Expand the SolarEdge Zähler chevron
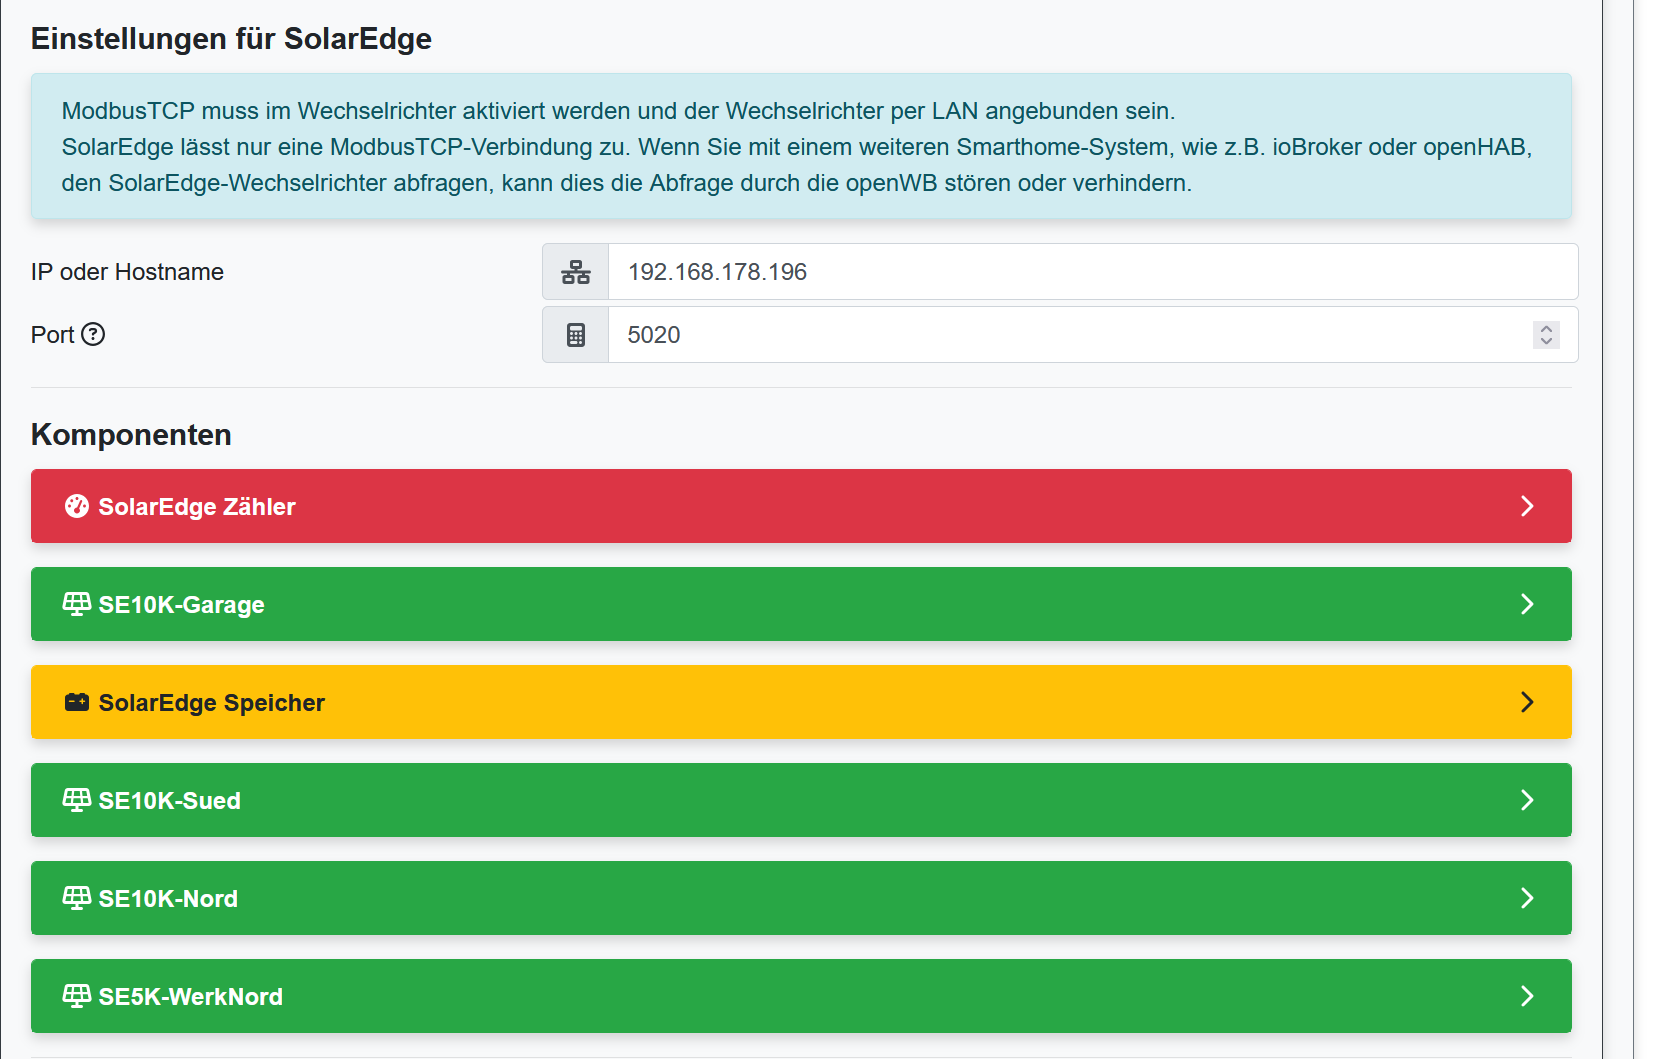This screenshot has height=1059, width=1659. click(x=1527, y=506)
